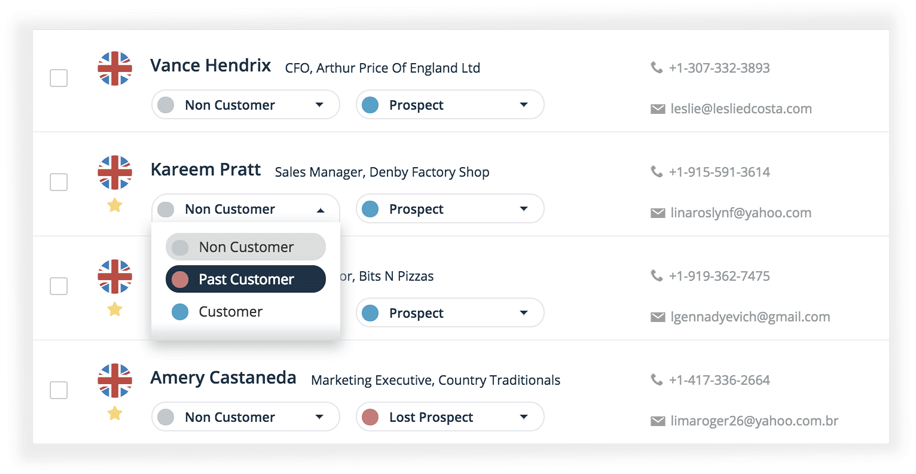Open Kareem Pratt's contact name

[206, 169]
